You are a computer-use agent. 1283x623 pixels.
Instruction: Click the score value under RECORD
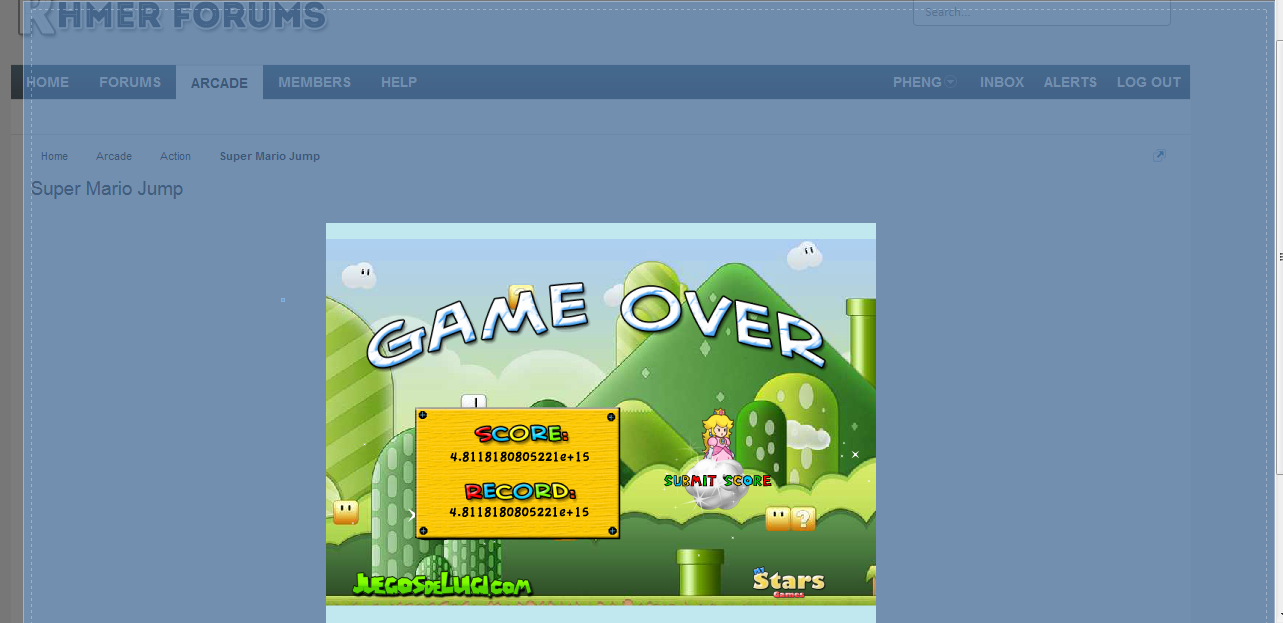[x=519, y=512]
